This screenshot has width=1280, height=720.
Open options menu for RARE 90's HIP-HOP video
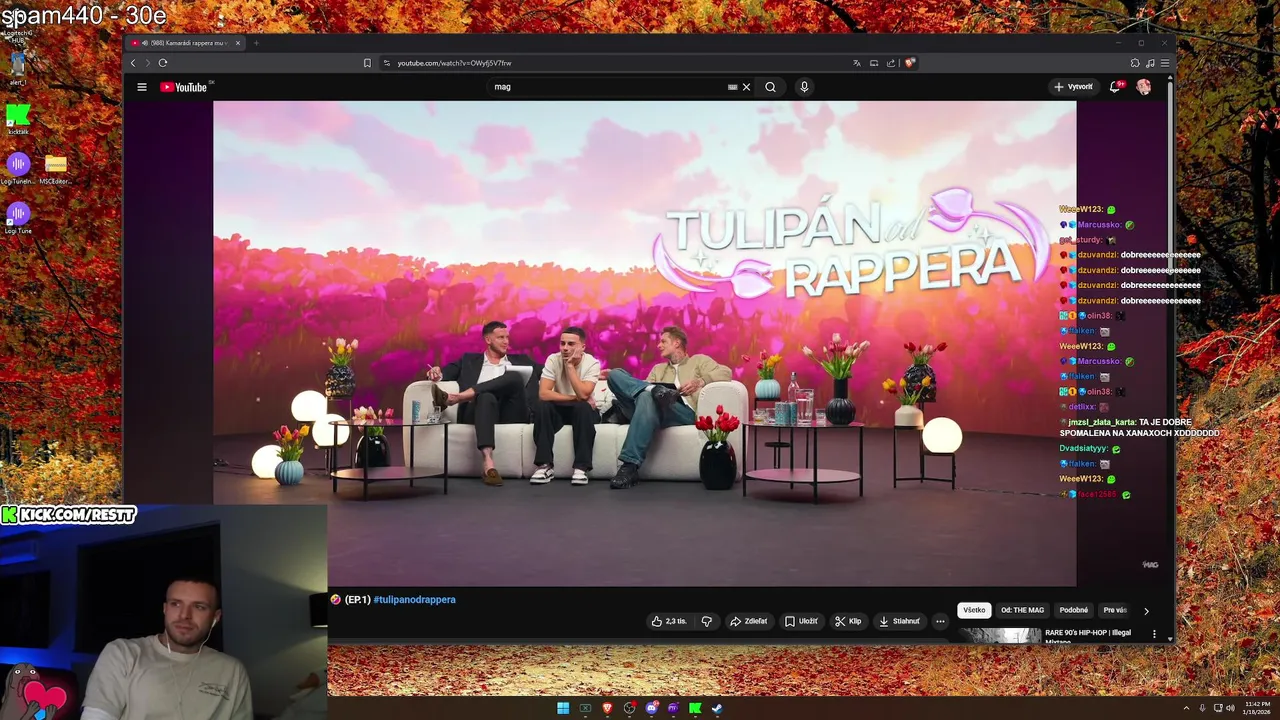(x=1154, y=634)
